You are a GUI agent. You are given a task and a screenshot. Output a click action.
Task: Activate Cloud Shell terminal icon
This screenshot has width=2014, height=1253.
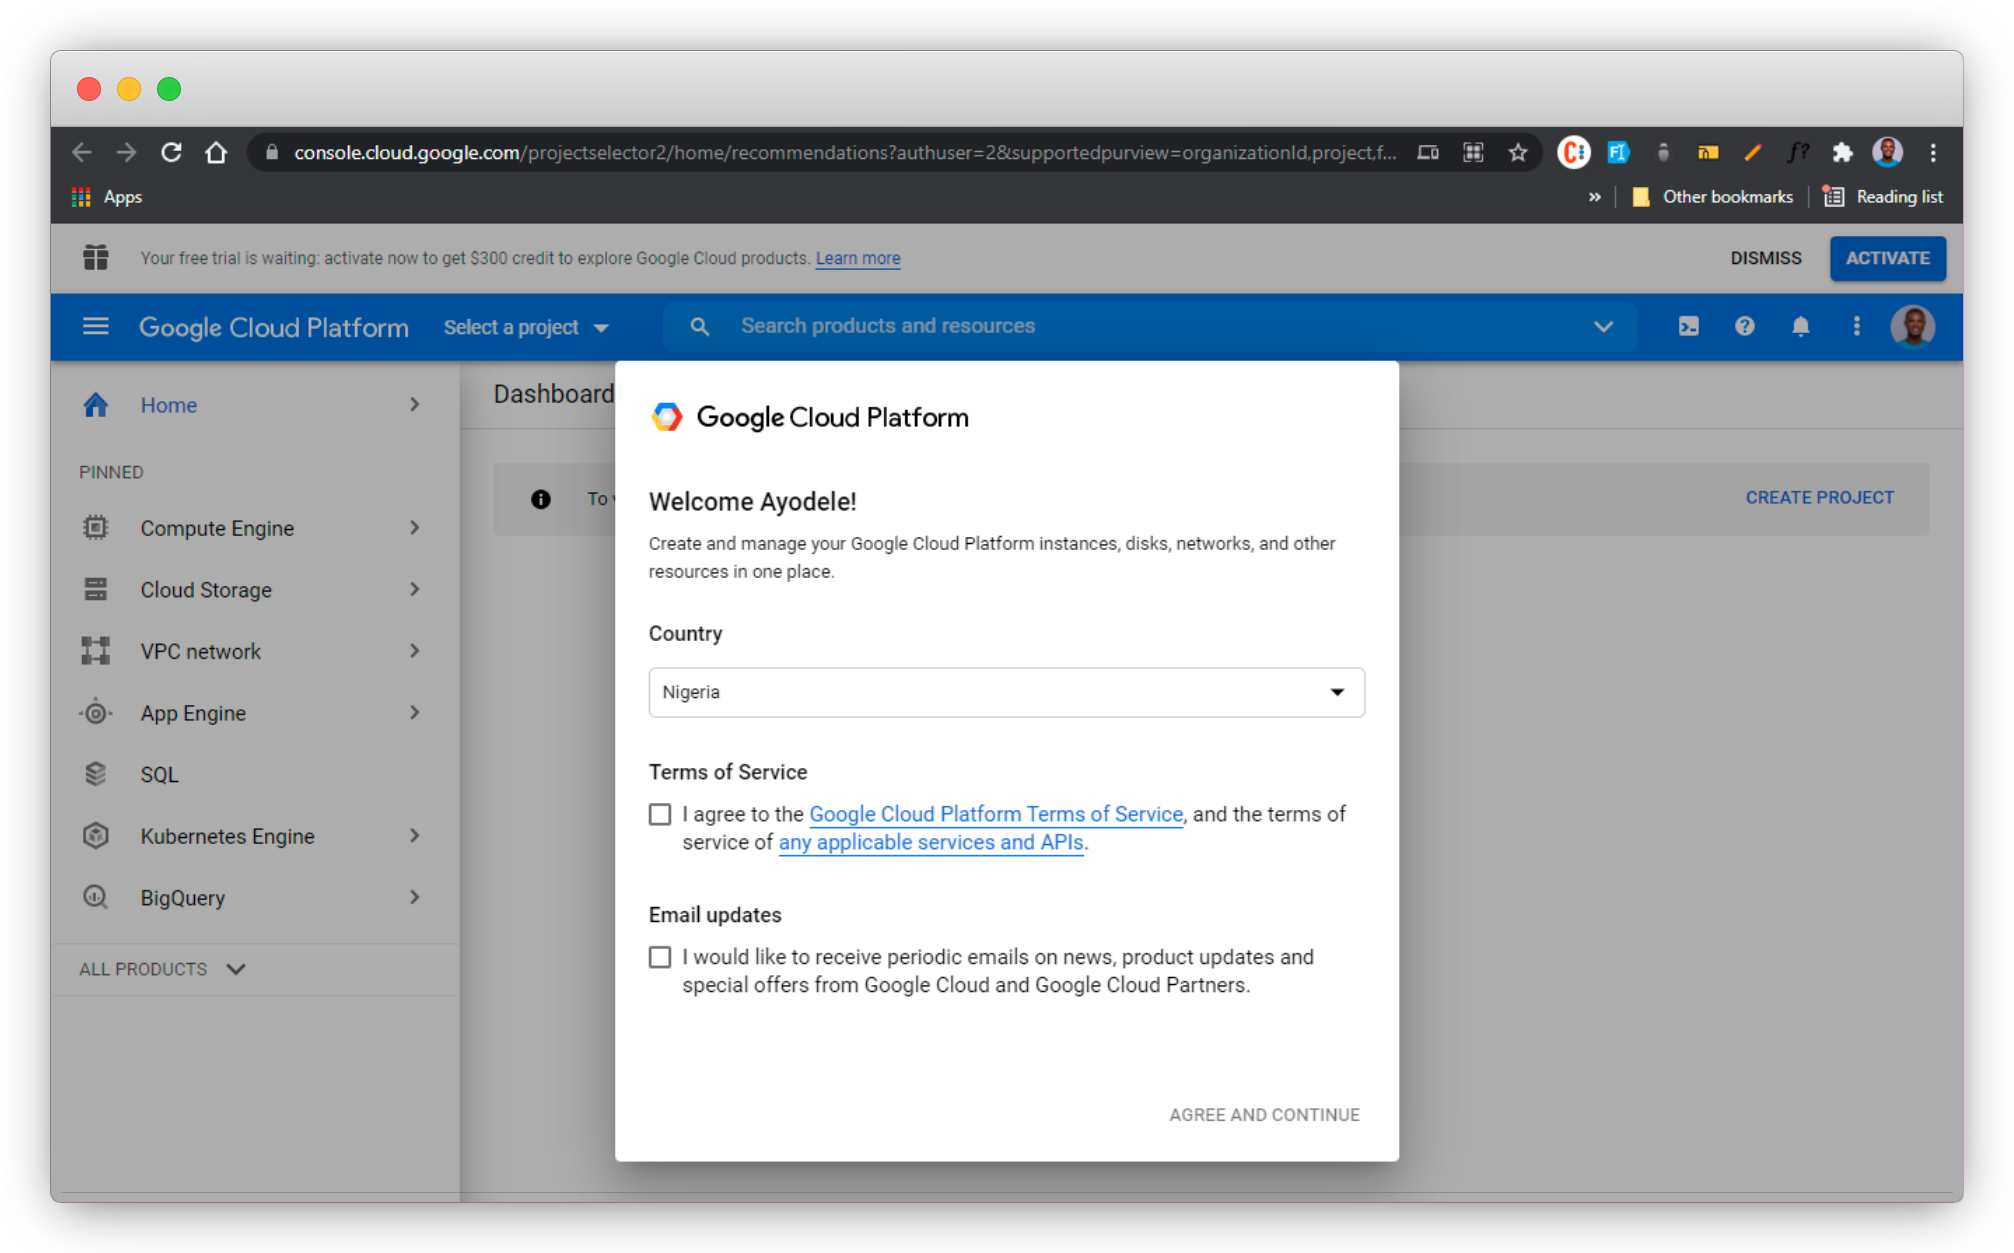(1689, 326)
